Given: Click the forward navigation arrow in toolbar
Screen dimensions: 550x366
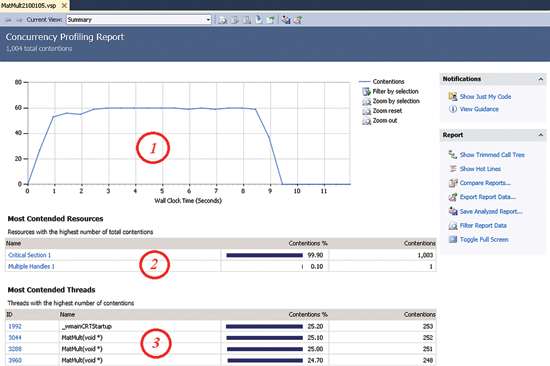Looking at the screenshot, I should pyautogui.click(x=19, y=20).
